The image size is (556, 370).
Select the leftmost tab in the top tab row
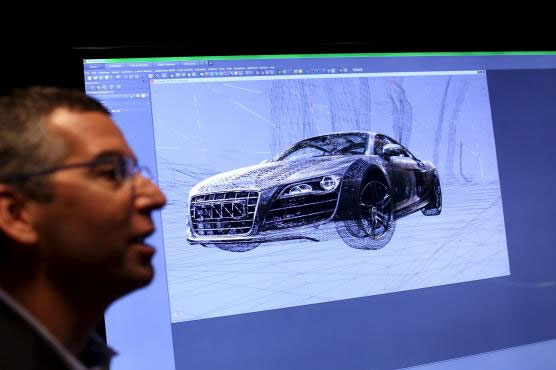(x=94, y=66)
